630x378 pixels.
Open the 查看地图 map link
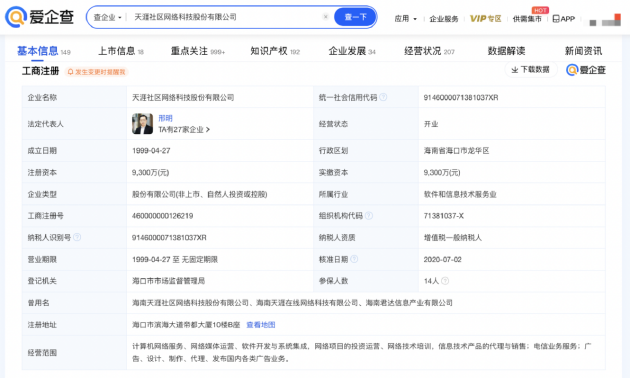(x=261, y=325)
